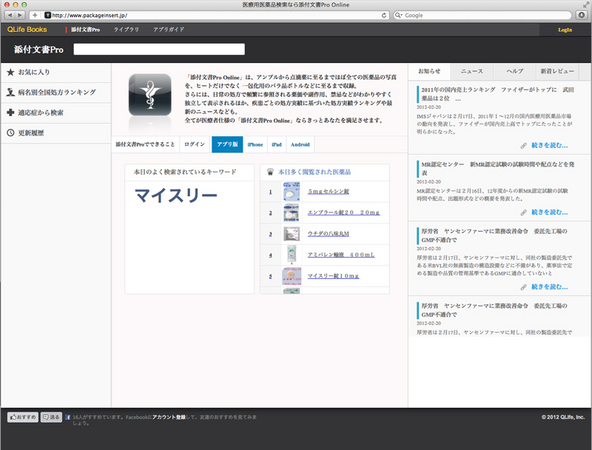
Task: Open ranked drug 5mgセルシン錠 link
Action: click(x=328, y=191)
